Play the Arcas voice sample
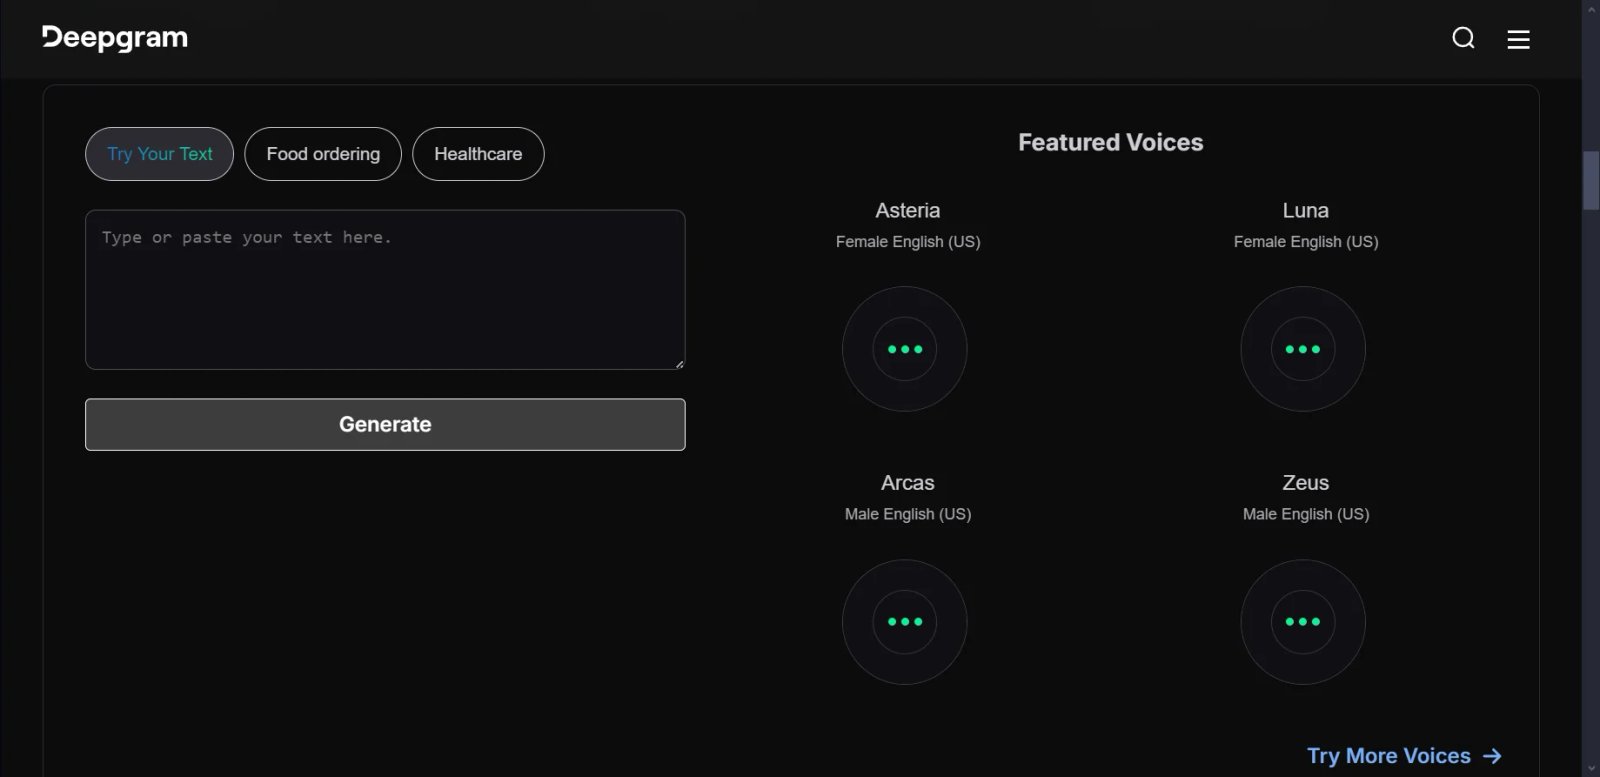The image size is (1600, 777). 905,622
